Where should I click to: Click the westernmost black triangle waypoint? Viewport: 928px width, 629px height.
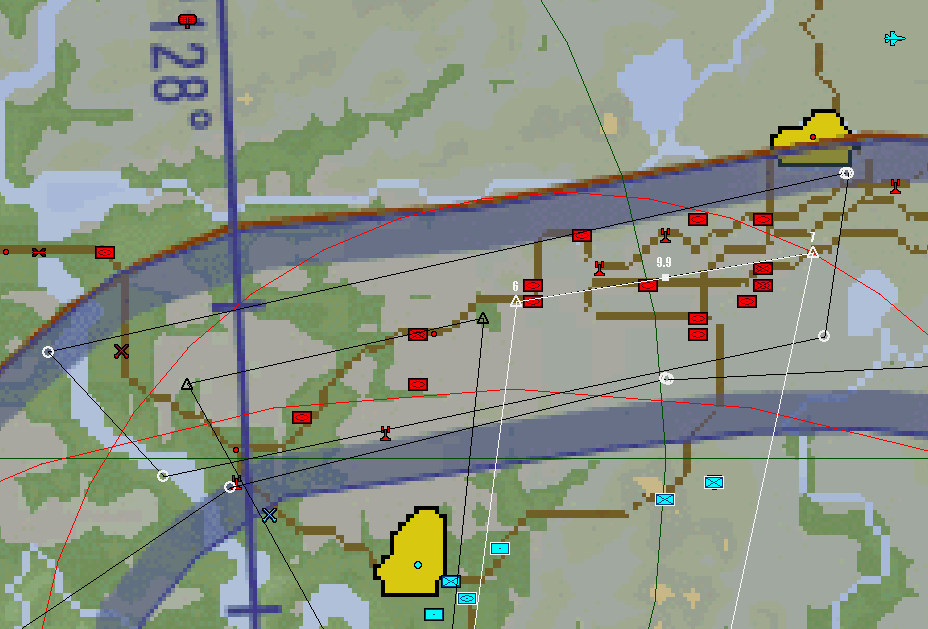pos(187,384)
